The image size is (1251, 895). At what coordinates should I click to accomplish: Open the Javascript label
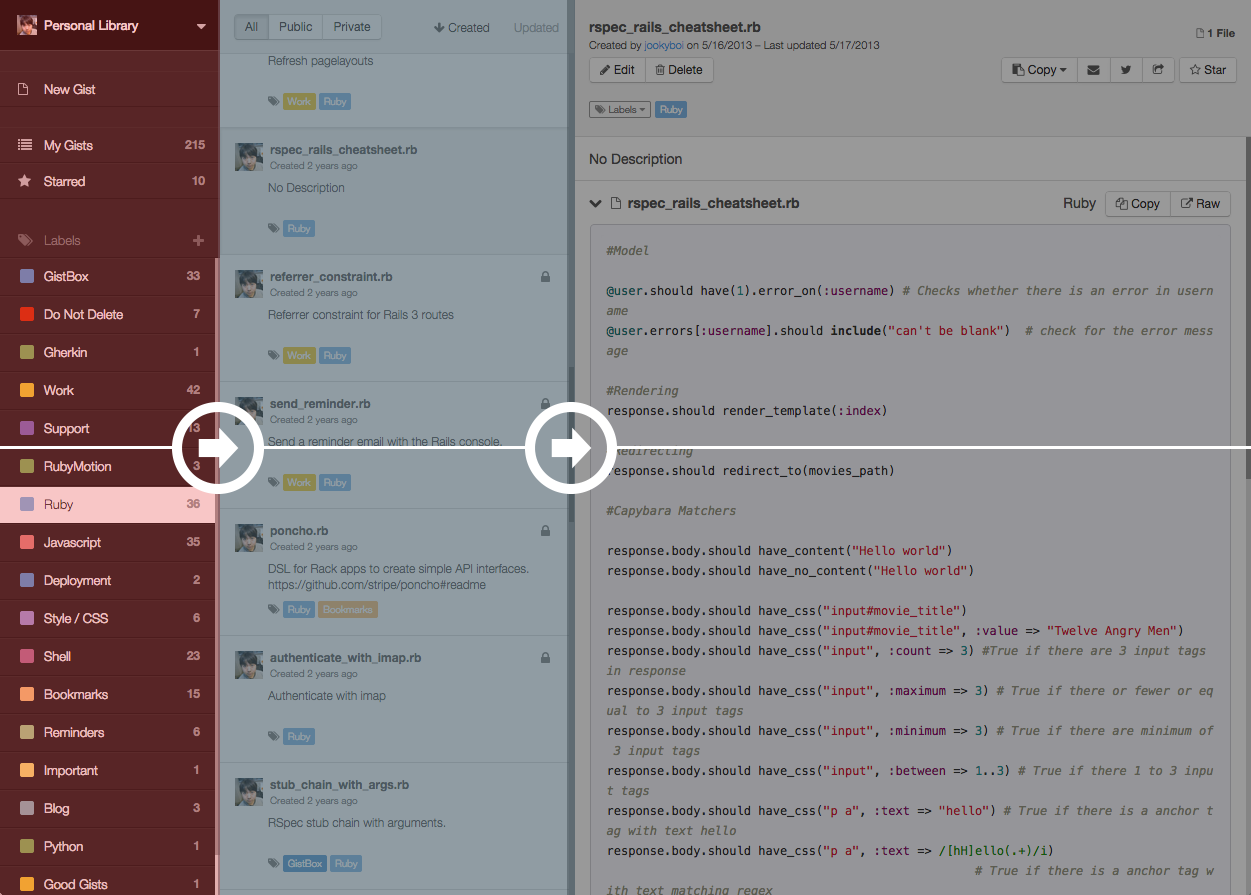pyautogui.click(x=107, y=542)
